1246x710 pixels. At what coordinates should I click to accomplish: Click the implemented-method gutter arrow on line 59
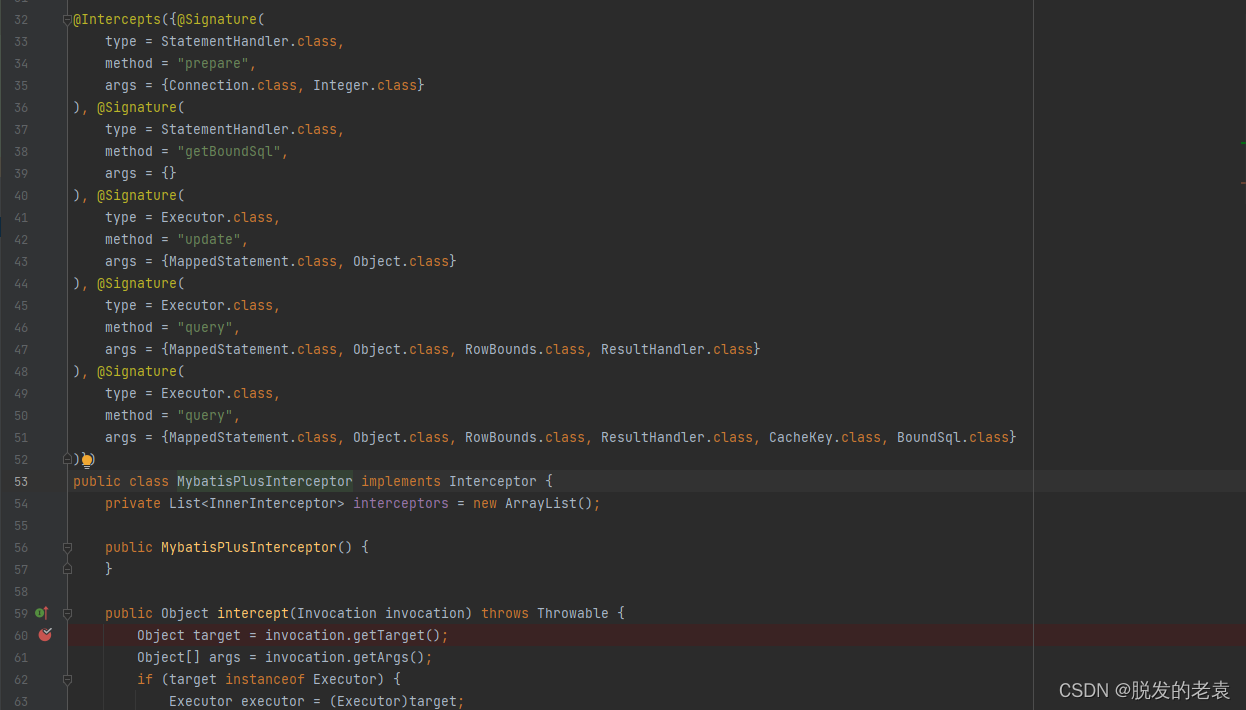click(41, 613)
